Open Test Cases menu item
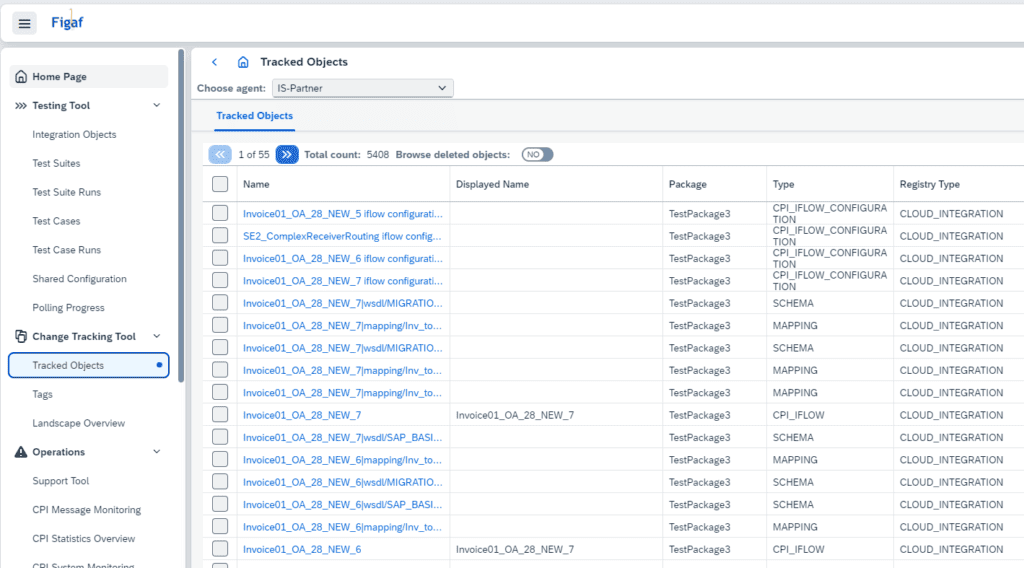Image resolution: width=1024 pixels, height=568 pixels. (x=56, y=221)
